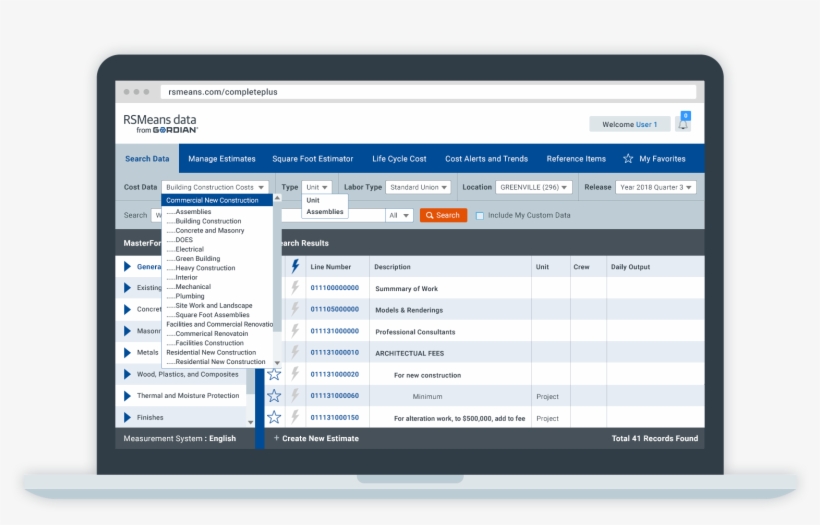Open line number 011131000150 link
The image size is (820, 525).
(x=335, y=417)
